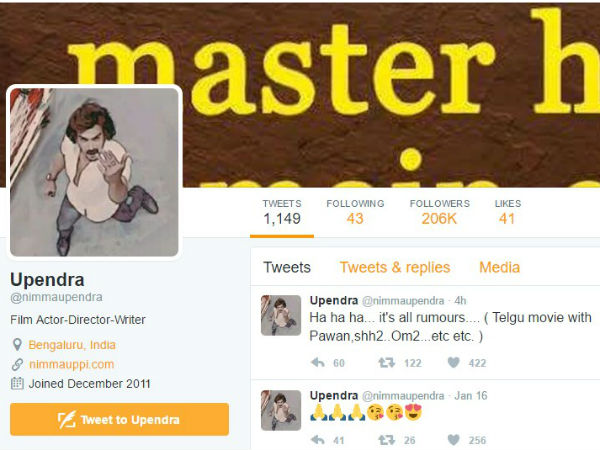600x450 pixels.
Task: Switch to the Media tab
Action: 499,267
